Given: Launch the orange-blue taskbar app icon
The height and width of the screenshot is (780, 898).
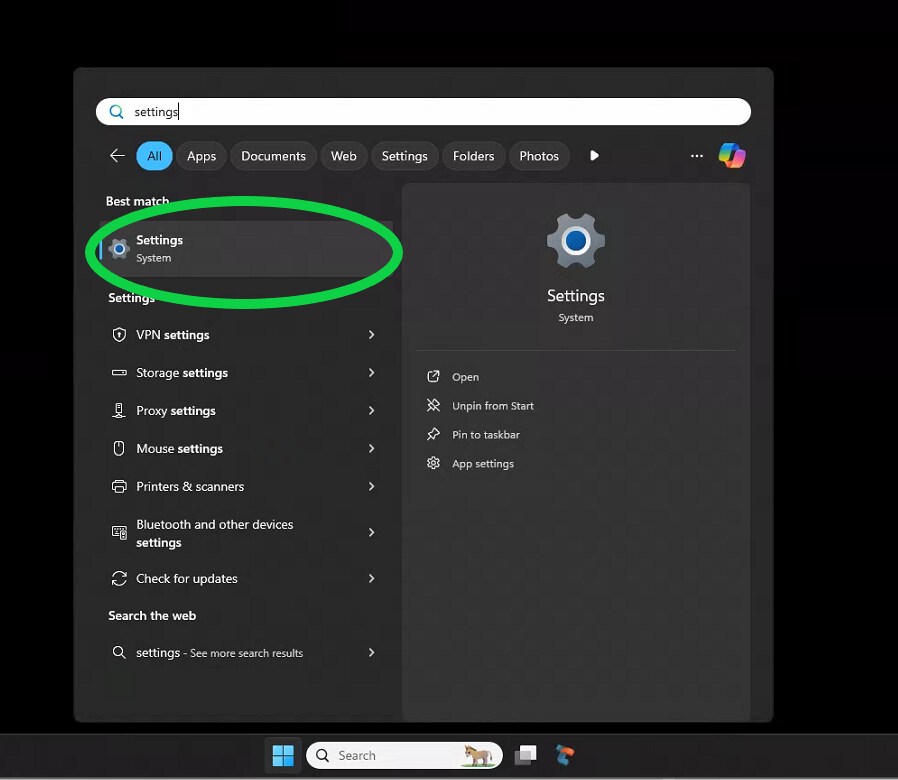Looking at the screenshot, I should click(565, 755).
